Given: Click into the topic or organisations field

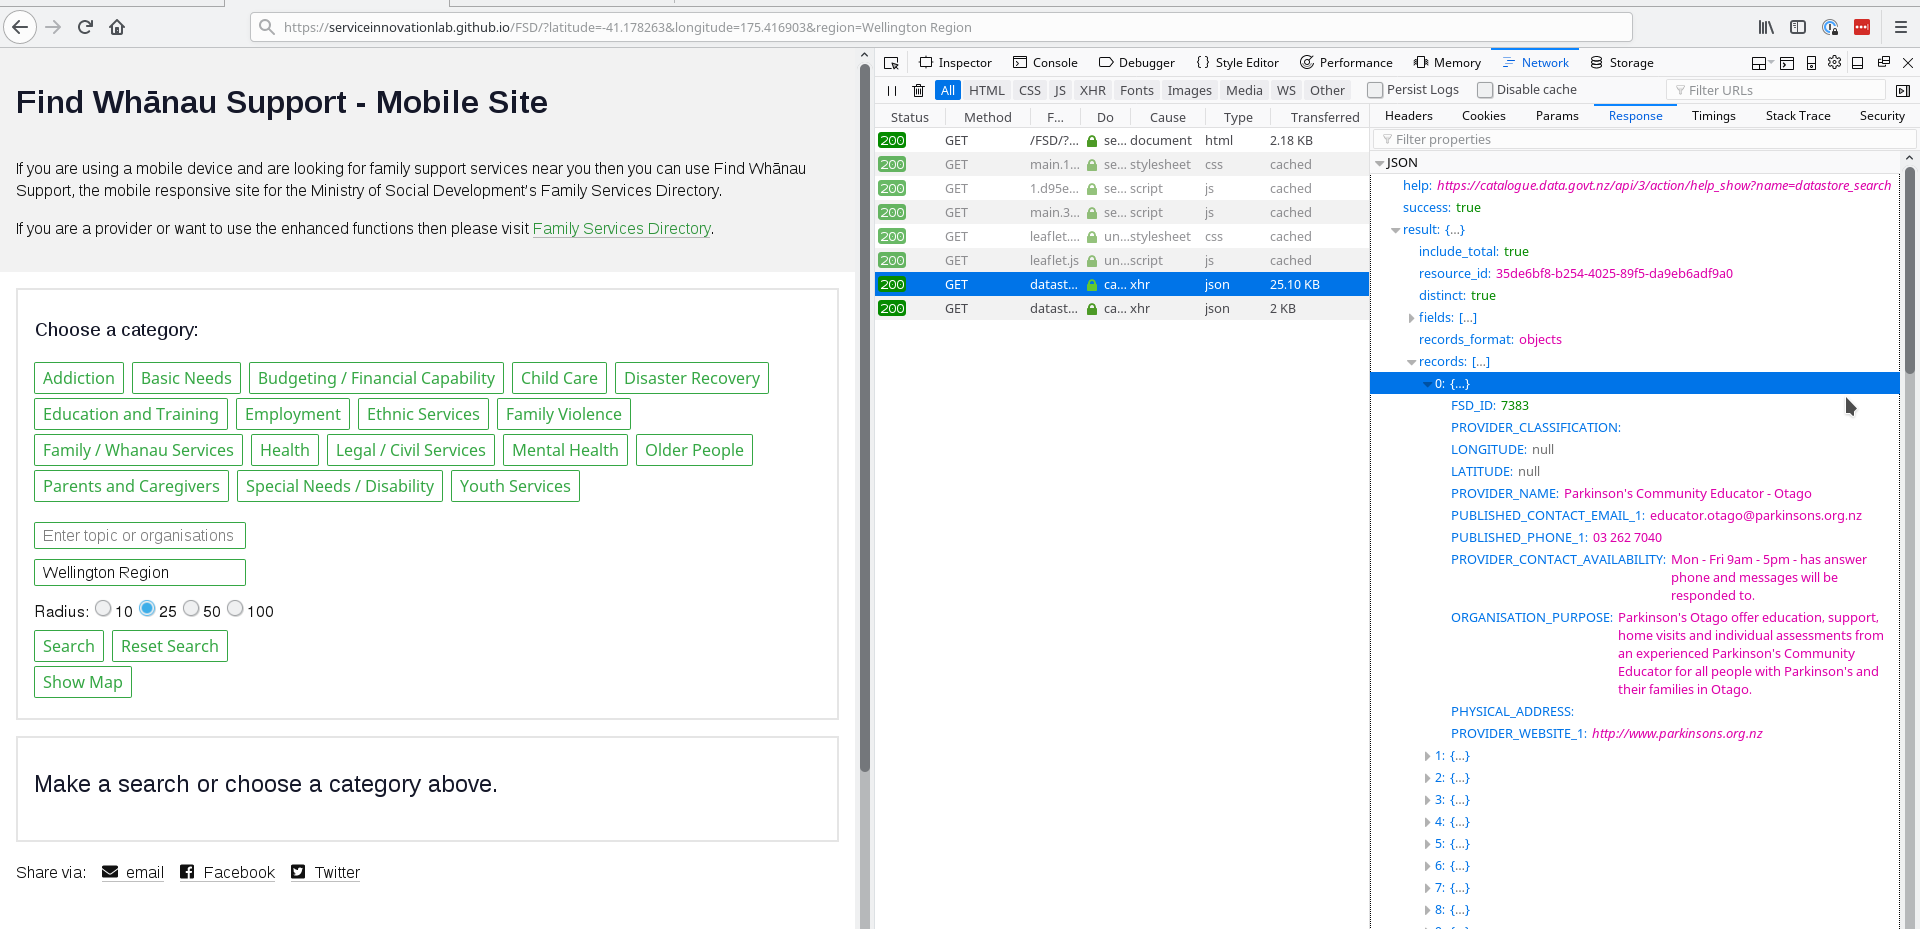Looking at the screenshot, I should (140, 536).
